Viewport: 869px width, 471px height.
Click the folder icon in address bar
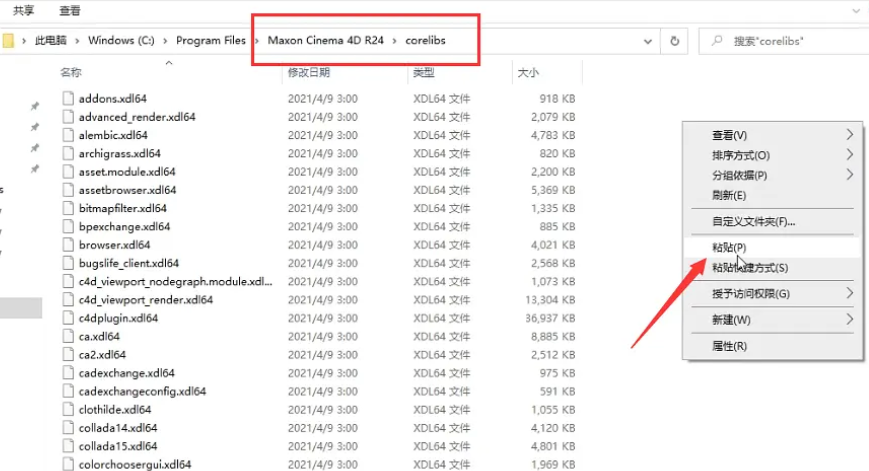point(8,40)
